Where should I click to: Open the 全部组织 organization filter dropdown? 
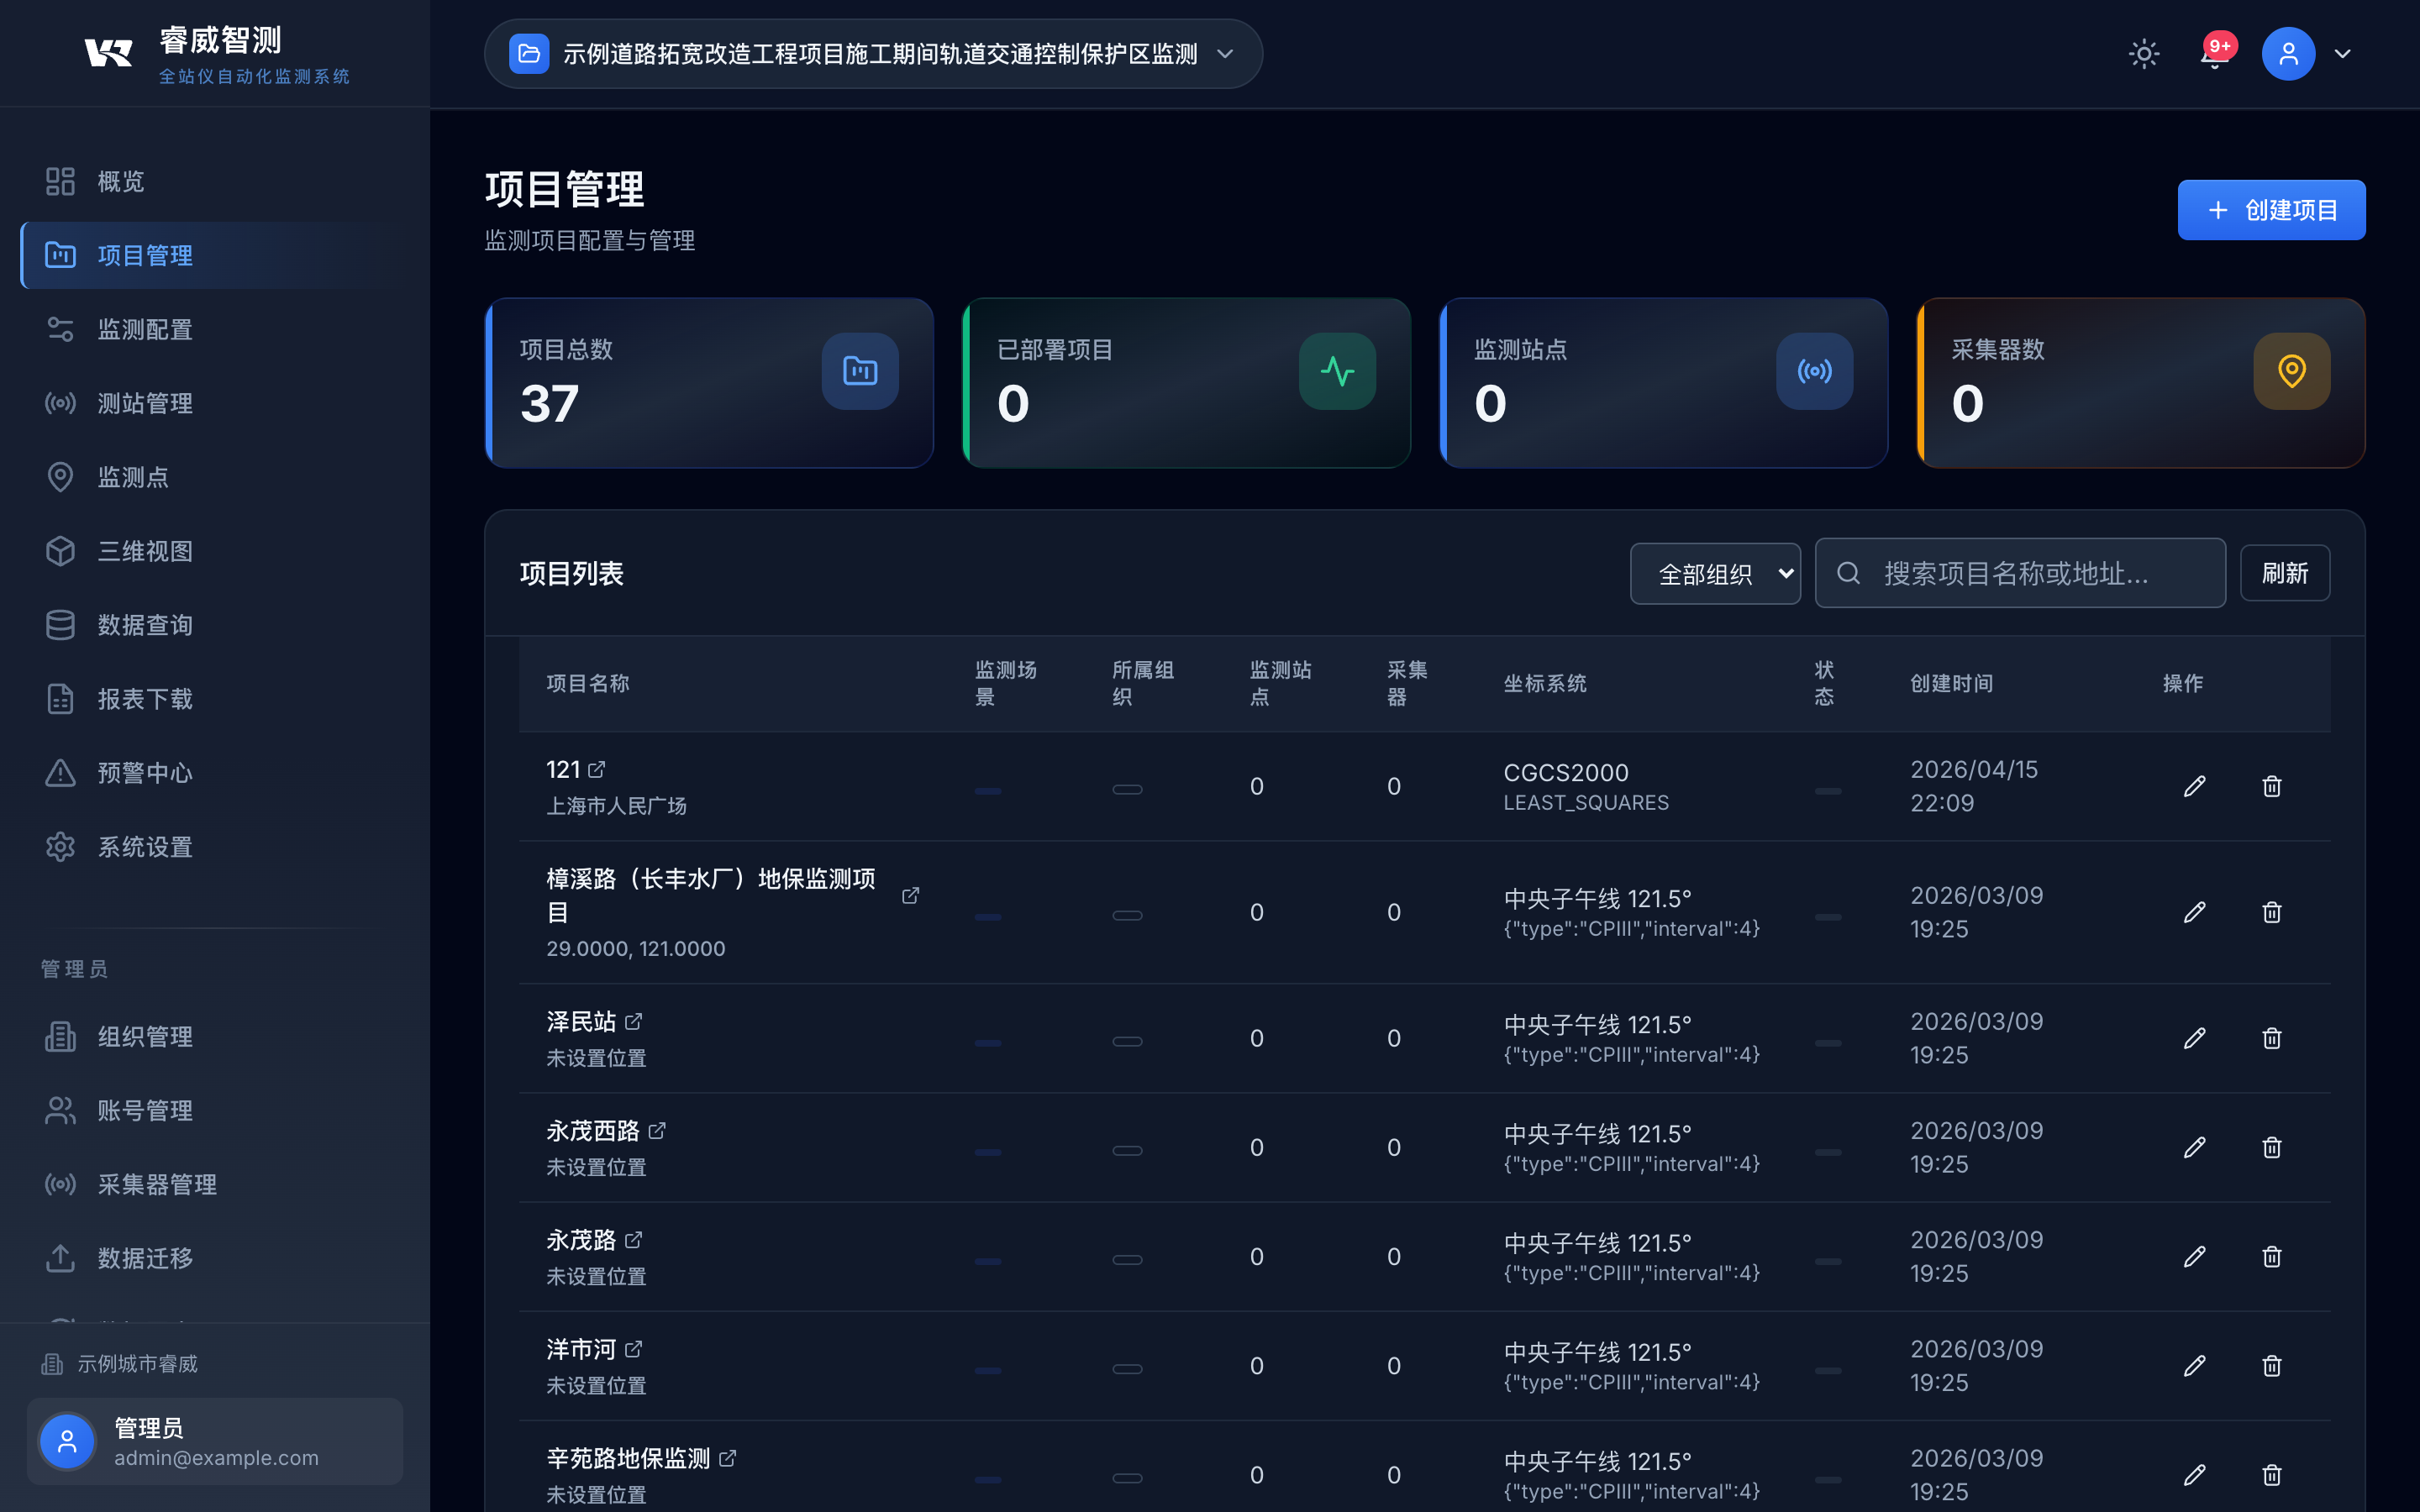tap(1715, 573)
